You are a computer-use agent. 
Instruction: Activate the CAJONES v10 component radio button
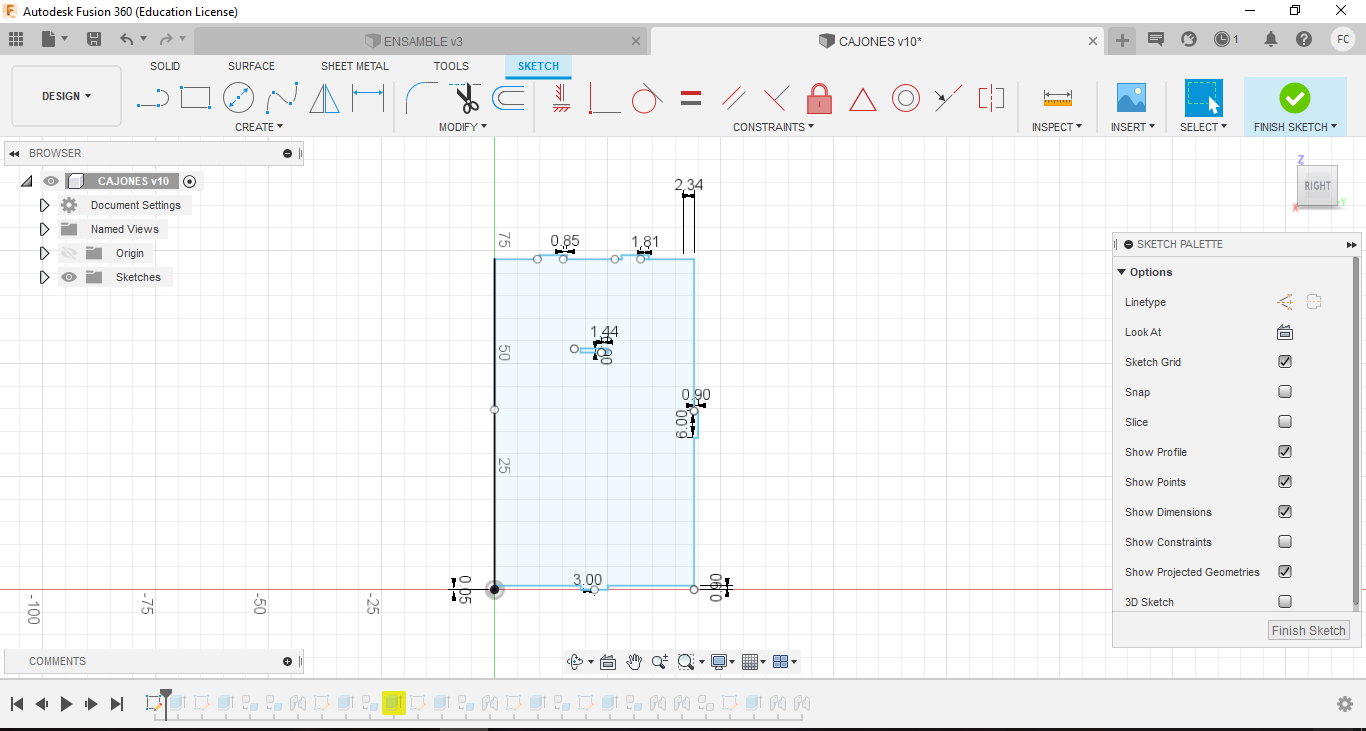(x=190, y=181)
